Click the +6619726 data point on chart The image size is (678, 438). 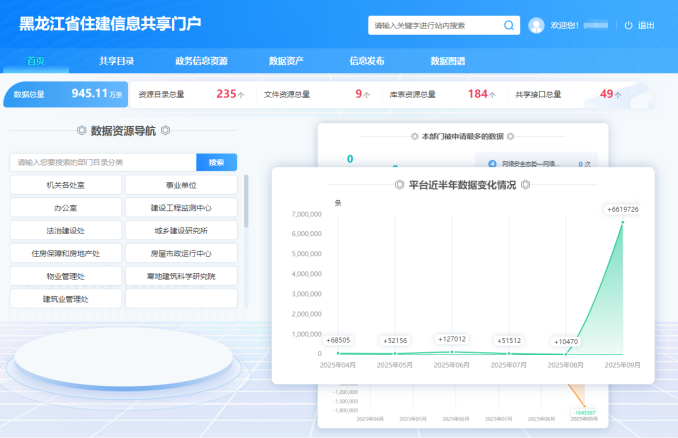point(622,223)
